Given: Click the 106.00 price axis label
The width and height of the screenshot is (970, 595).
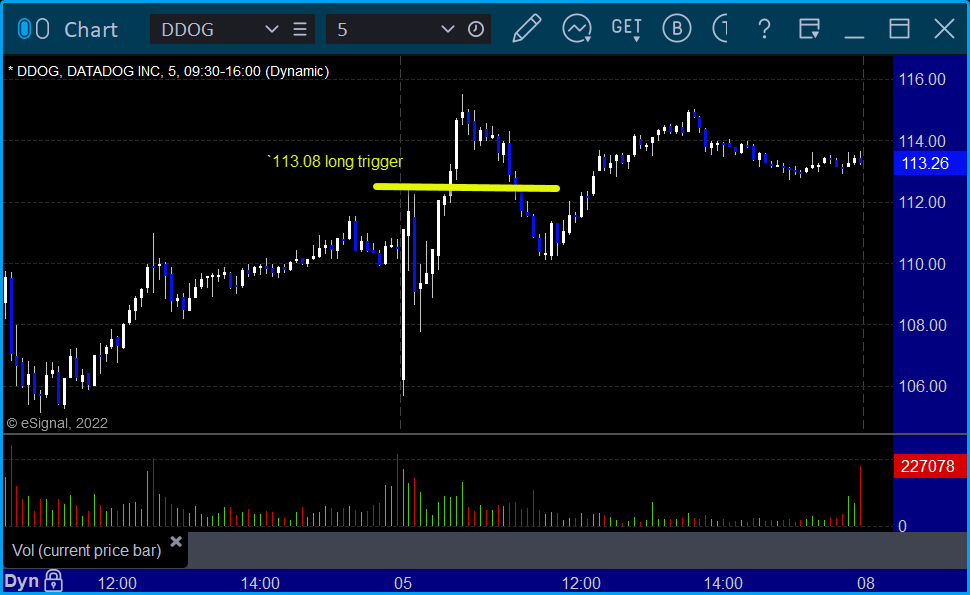Looking at the screenshot, I should click(922, 386).
